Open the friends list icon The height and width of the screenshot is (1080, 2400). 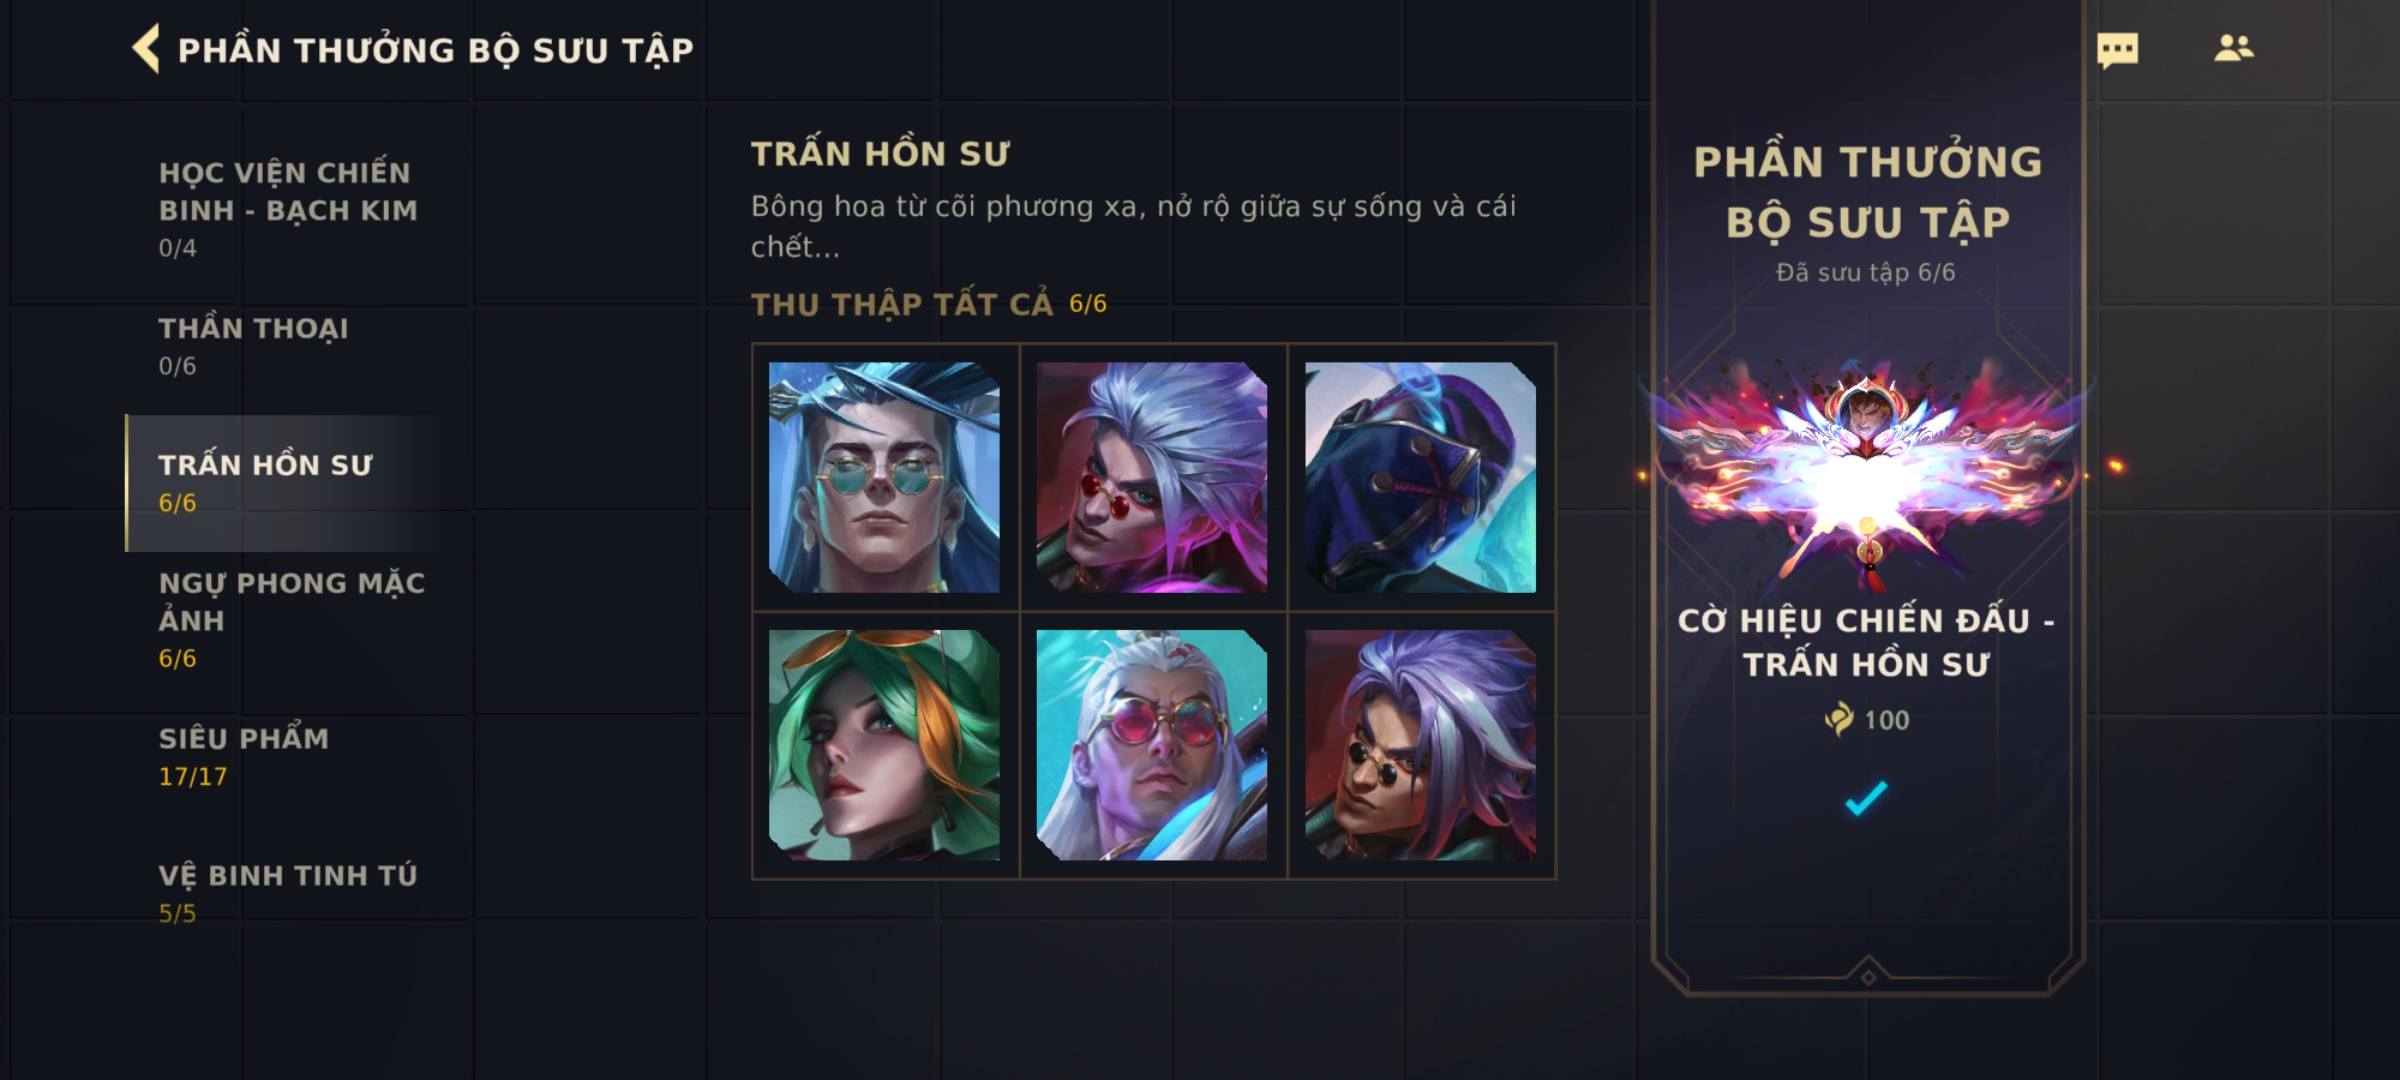click(2233, 48)
